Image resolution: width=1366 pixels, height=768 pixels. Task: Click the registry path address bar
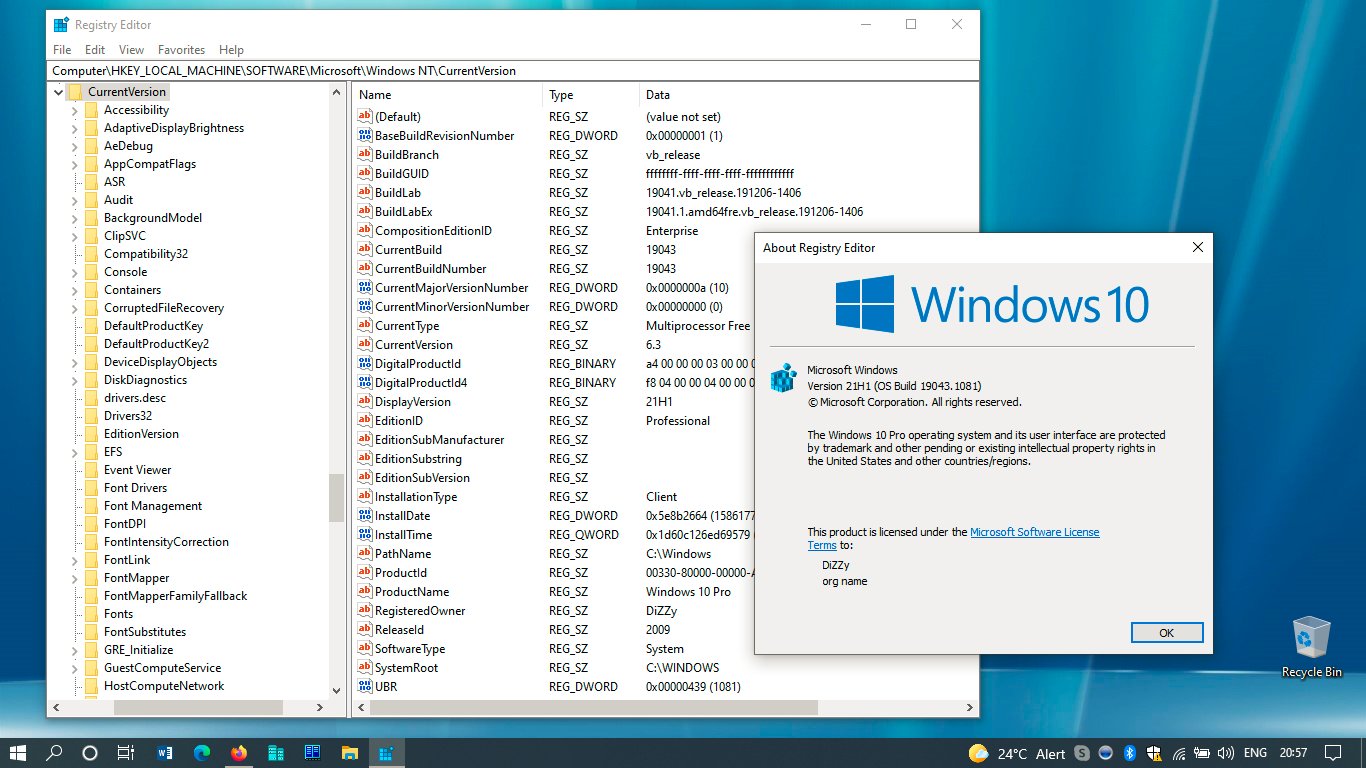click(513, 71)
